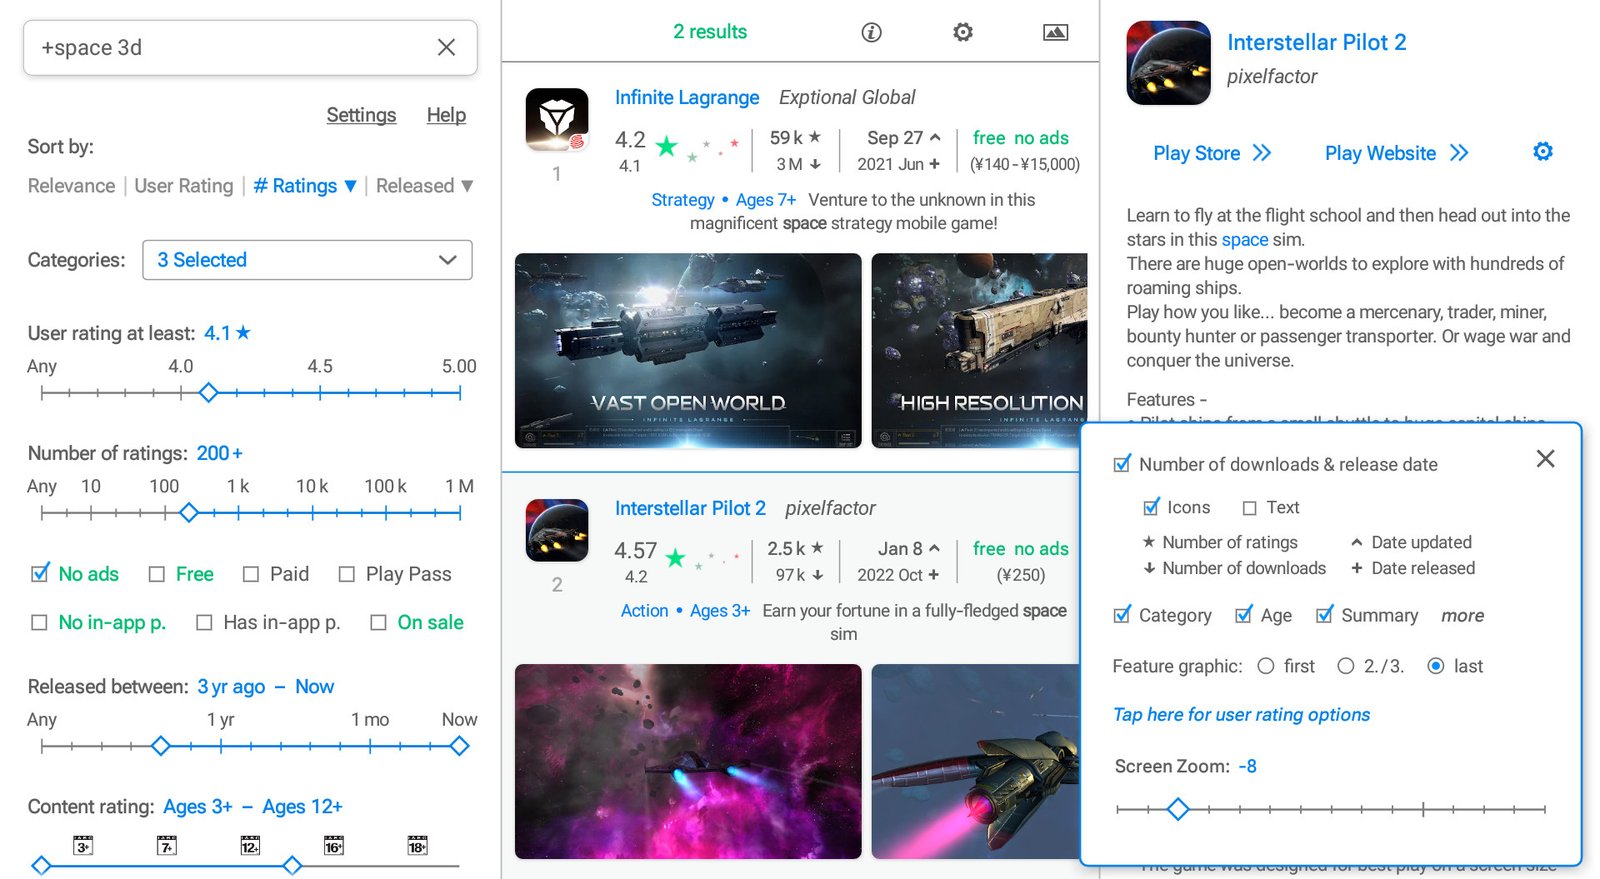Open the Released sort dropdown
This screenshot has height=879, width=1600.
click(x=424, y=186)
